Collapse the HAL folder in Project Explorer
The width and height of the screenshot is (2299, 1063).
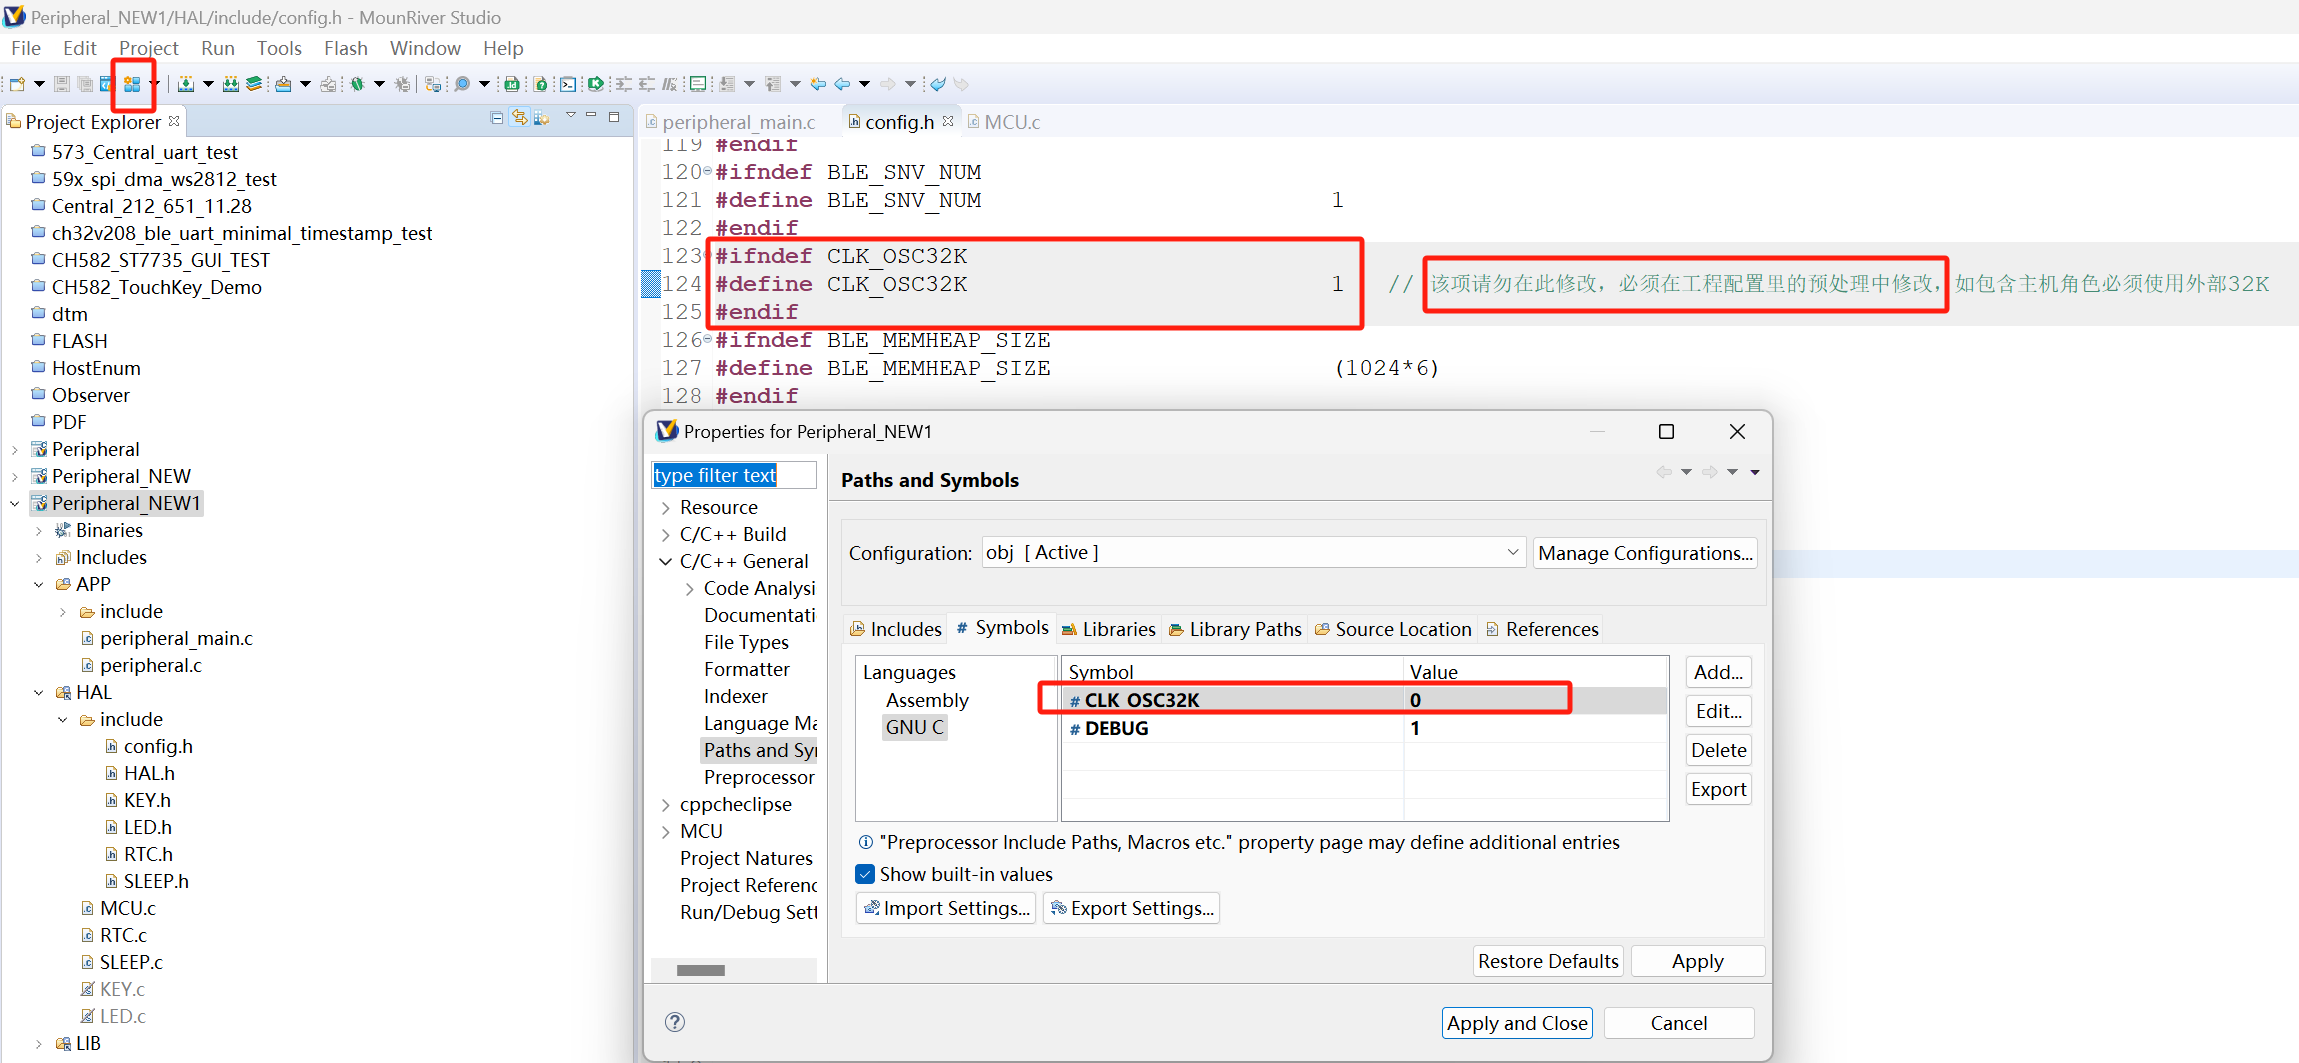39,692
